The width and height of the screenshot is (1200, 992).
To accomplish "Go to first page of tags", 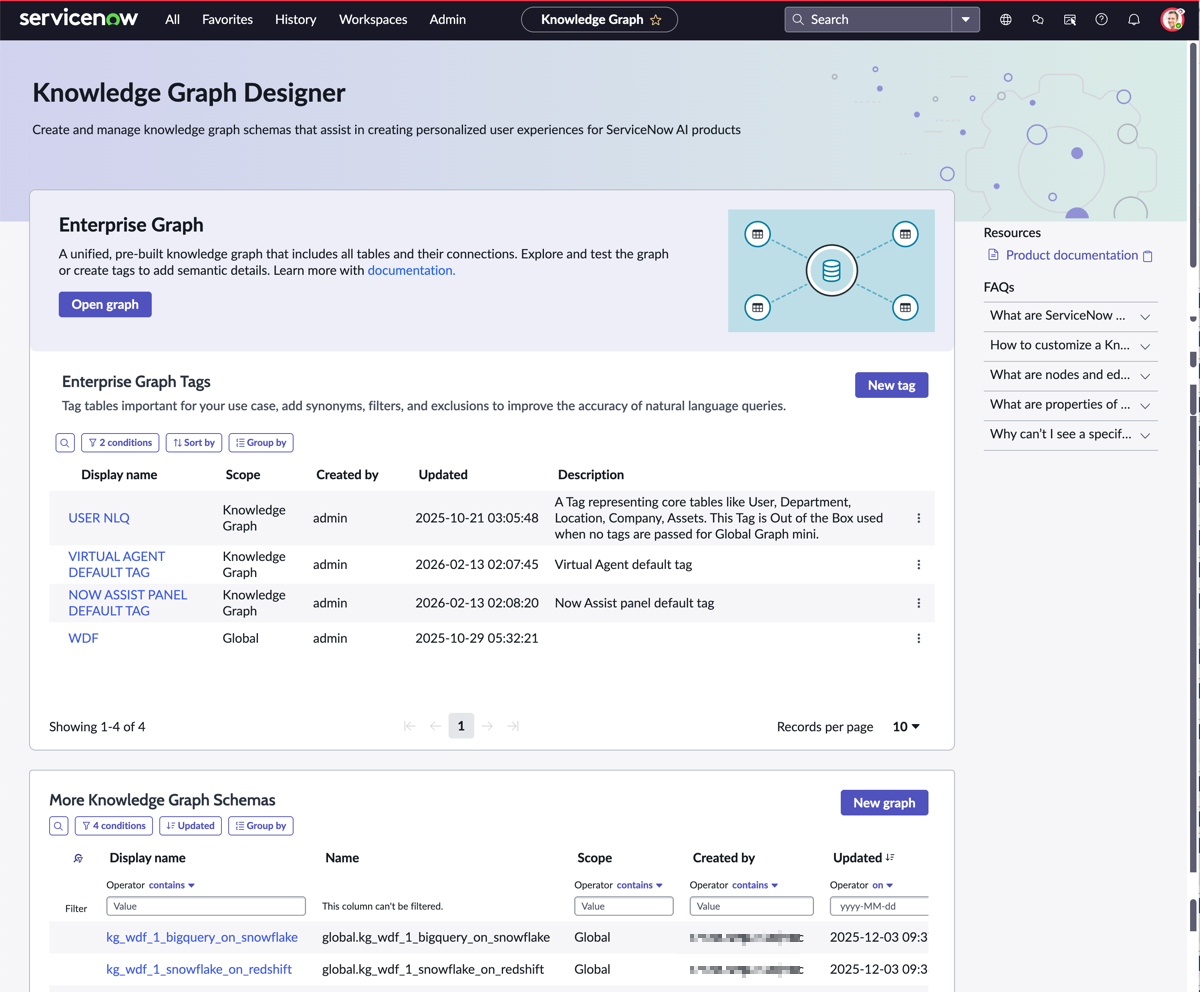I will click(409, 726).
